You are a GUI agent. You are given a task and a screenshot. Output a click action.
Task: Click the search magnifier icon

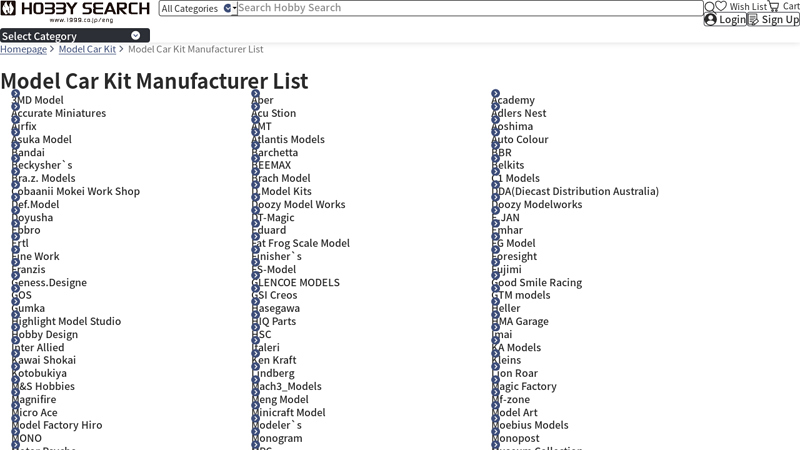point(709,7)
